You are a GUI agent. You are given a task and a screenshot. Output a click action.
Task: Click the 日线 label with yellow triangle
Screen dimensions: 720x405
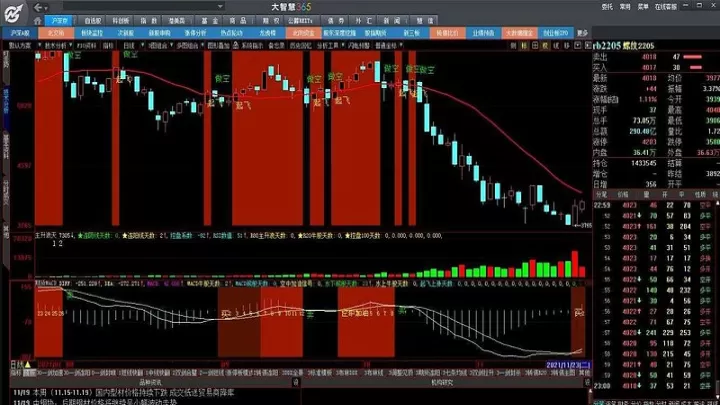pos(21,365)
